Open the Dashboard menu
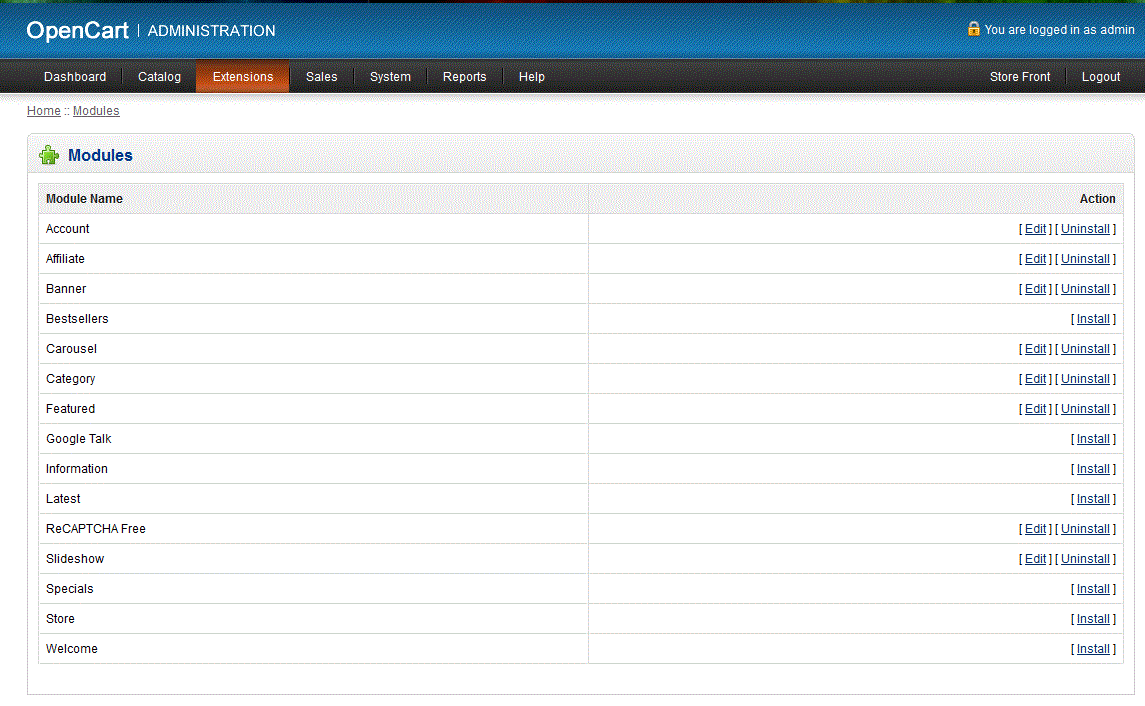This screenshot has height=706, width=1145. pos(75,77)
